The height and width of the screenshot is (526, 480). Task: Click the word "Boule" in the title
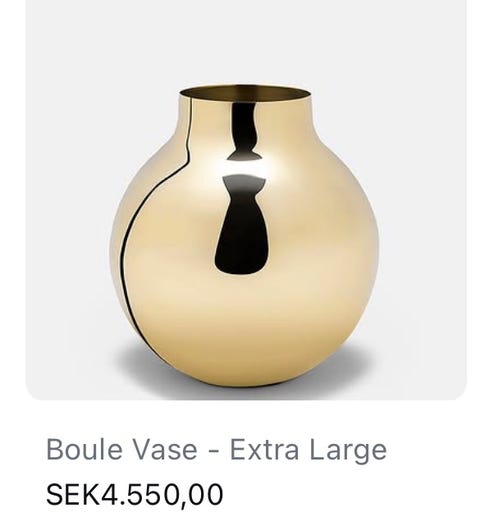84,449
